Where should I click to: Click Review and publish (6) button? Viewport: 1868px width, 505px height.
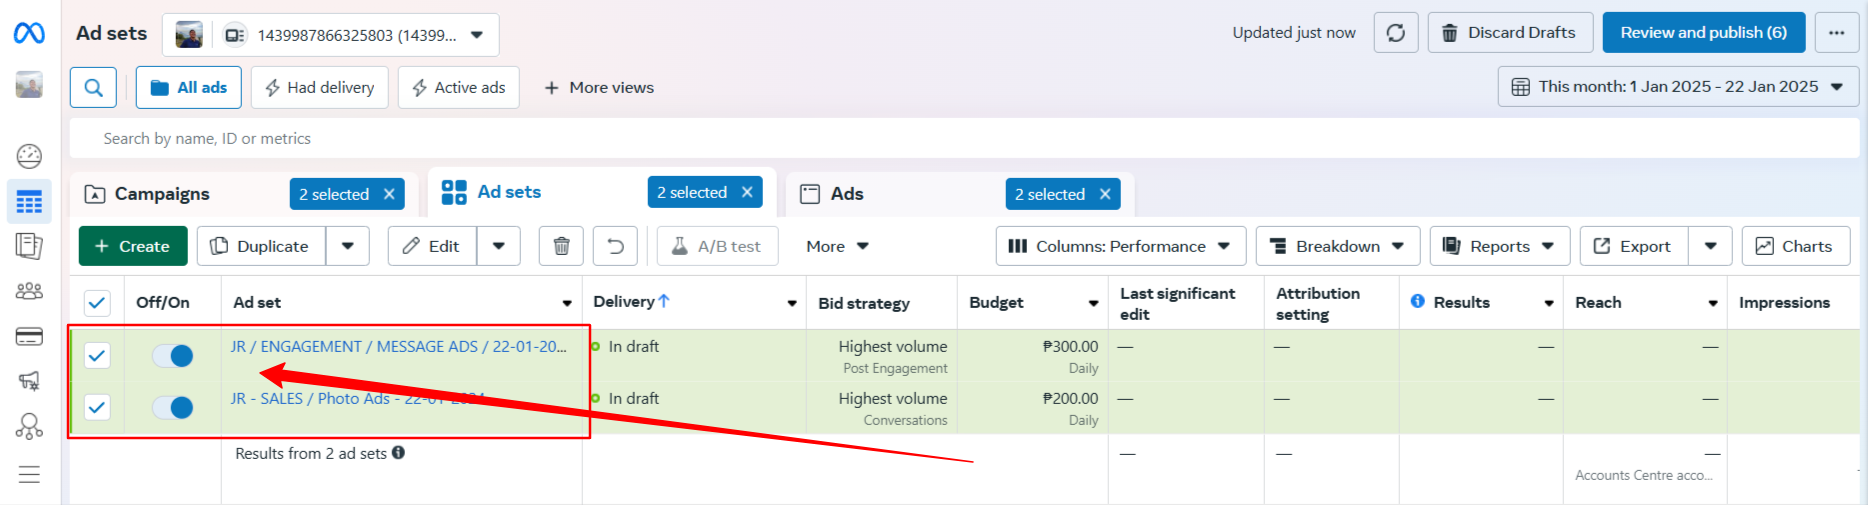pos(1703,33)
